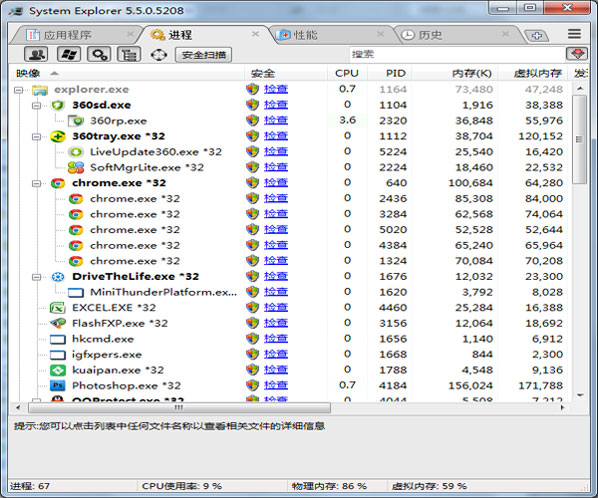The image size is (598, 498).
Task: Click the tree view toolbar icon
Action: click(129, 55)
